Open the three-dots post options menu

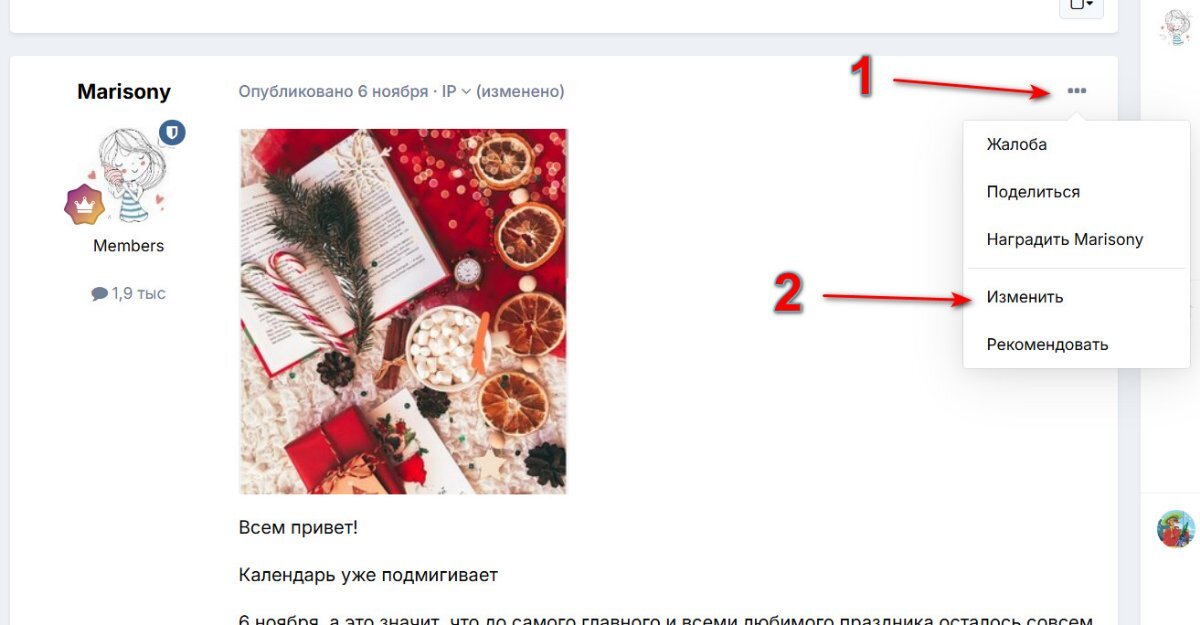click(1076, 91)
